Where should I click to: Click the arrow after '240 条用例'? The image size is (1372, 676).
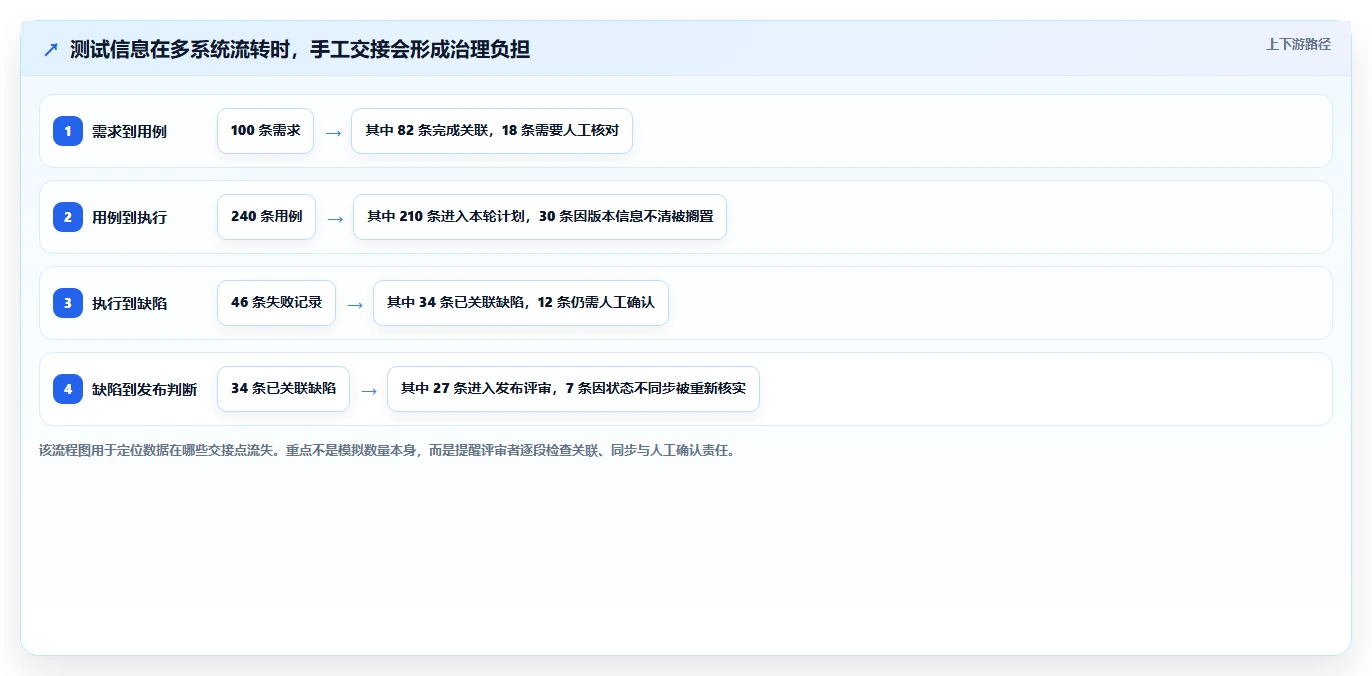pyautogui.click(x=335, y=218)
